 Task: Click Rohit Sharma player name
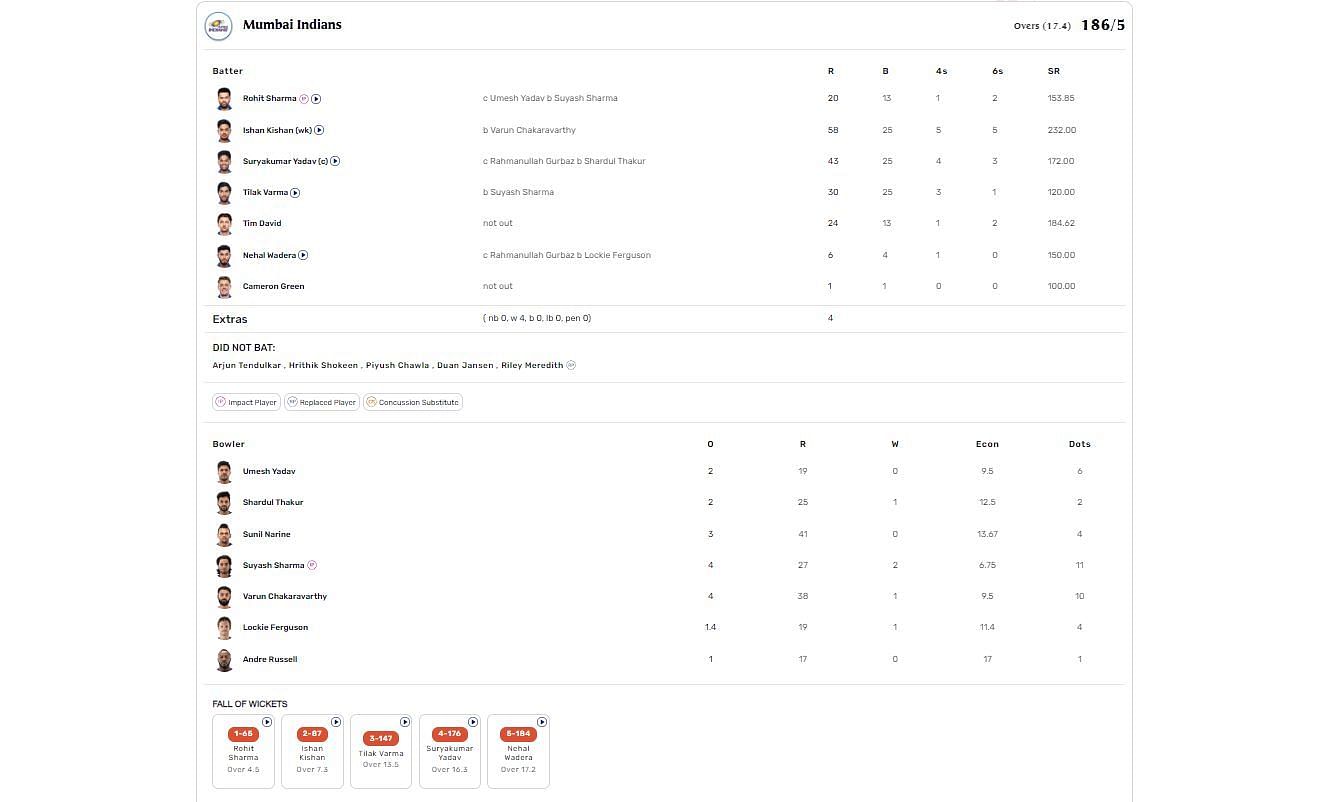(269, 99)
